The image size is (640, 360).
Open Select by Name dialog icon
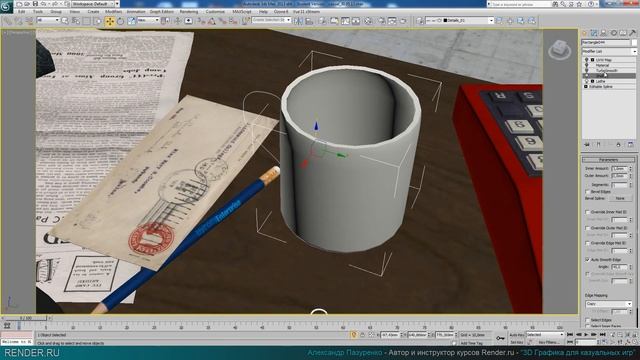tap(76, 21)
